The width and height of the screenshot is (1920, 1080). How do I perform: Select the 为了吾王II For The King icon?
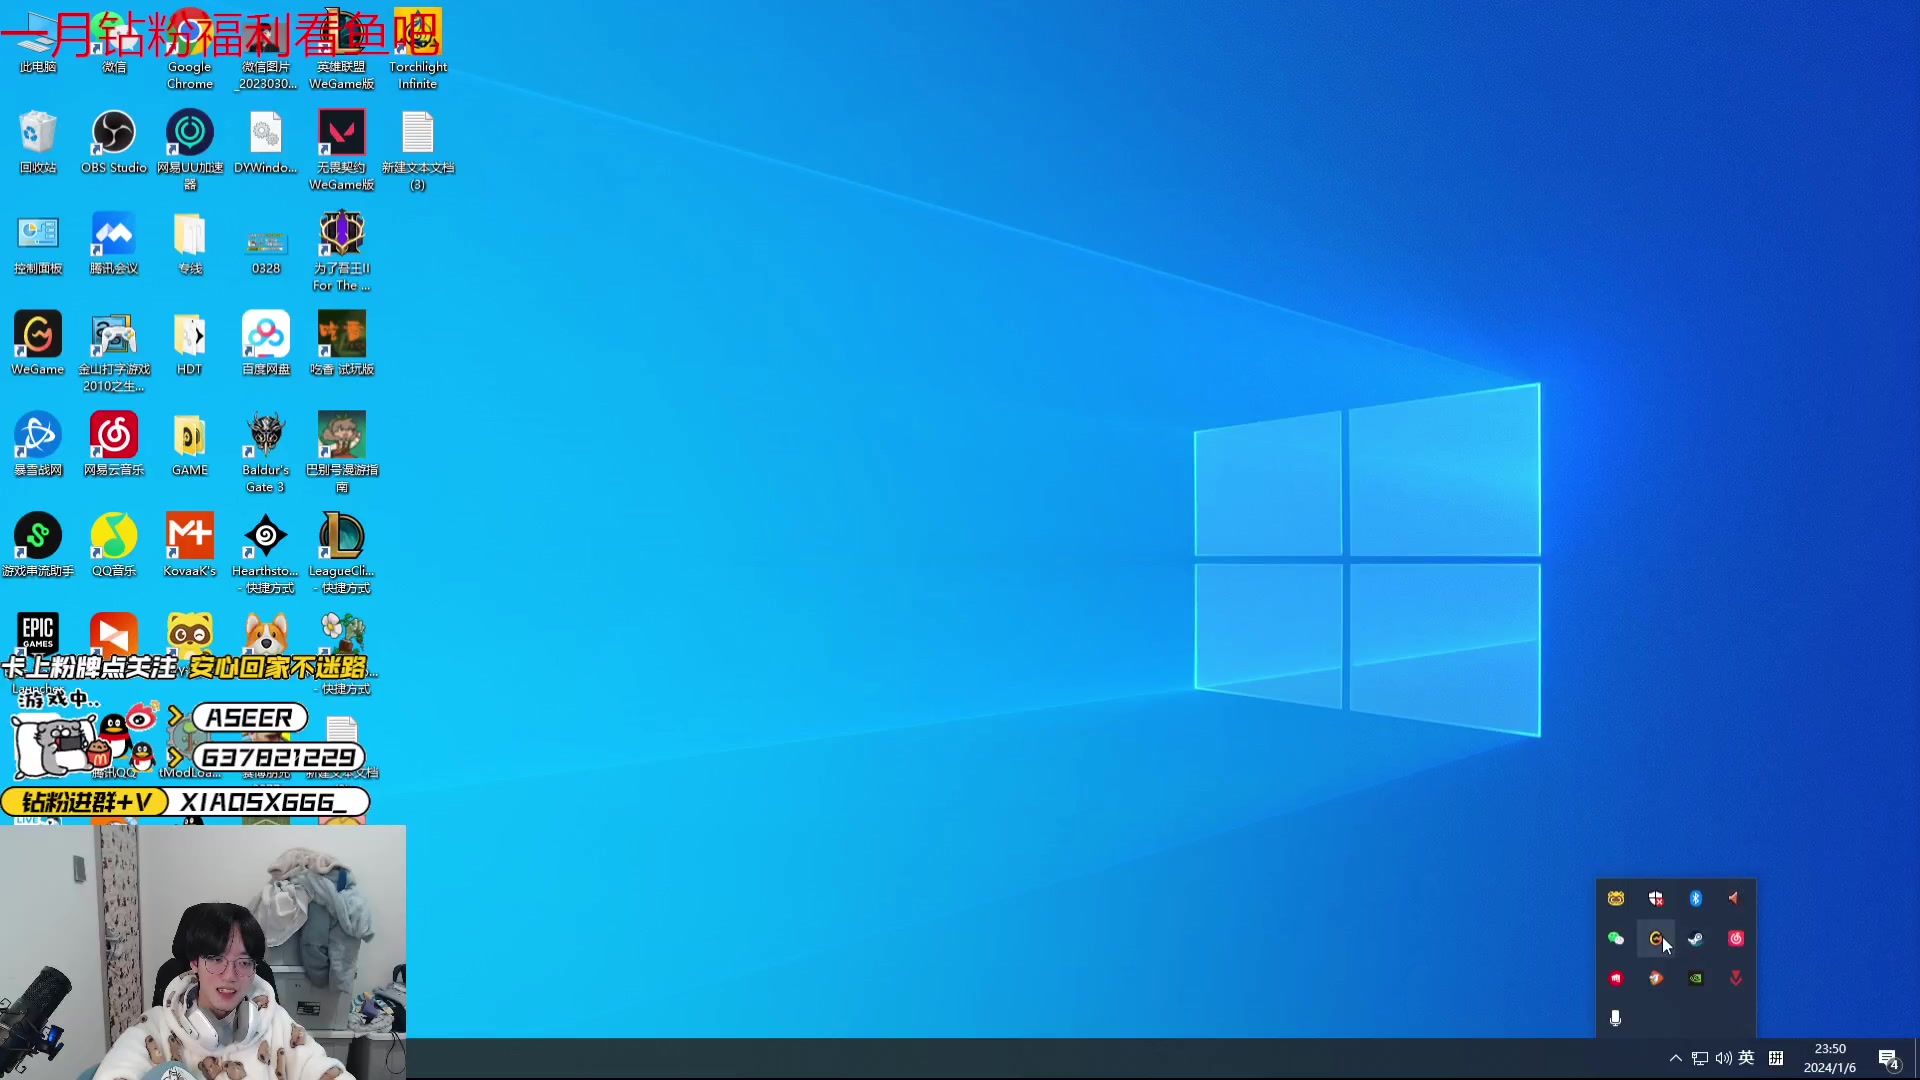(x=342, y=250)
